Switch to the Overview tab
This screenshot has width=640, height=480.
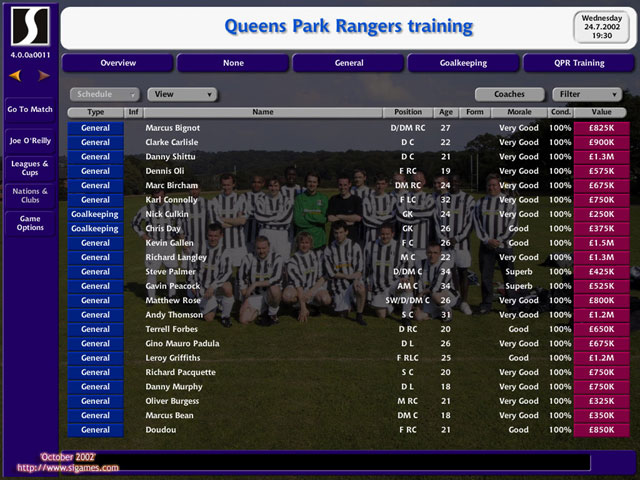[118, 63]
